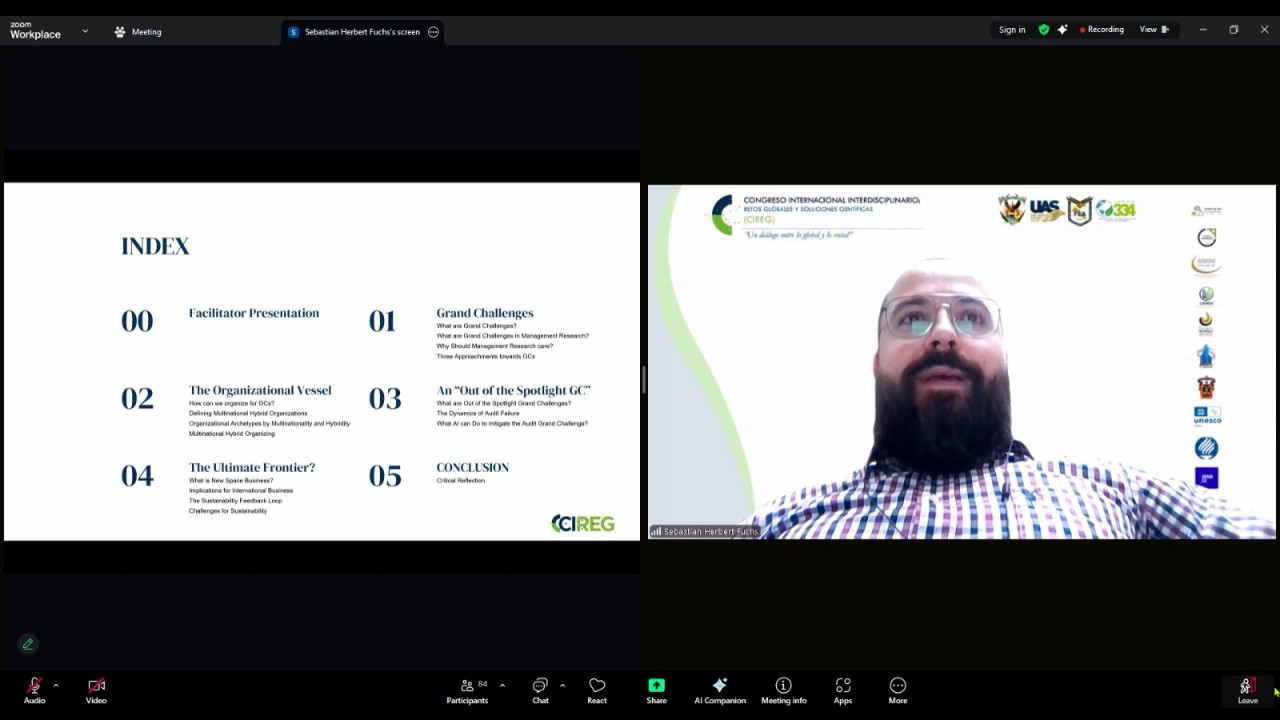Expand the Chat options chevron
This screenshot has width=1280, height=720.
562,685
